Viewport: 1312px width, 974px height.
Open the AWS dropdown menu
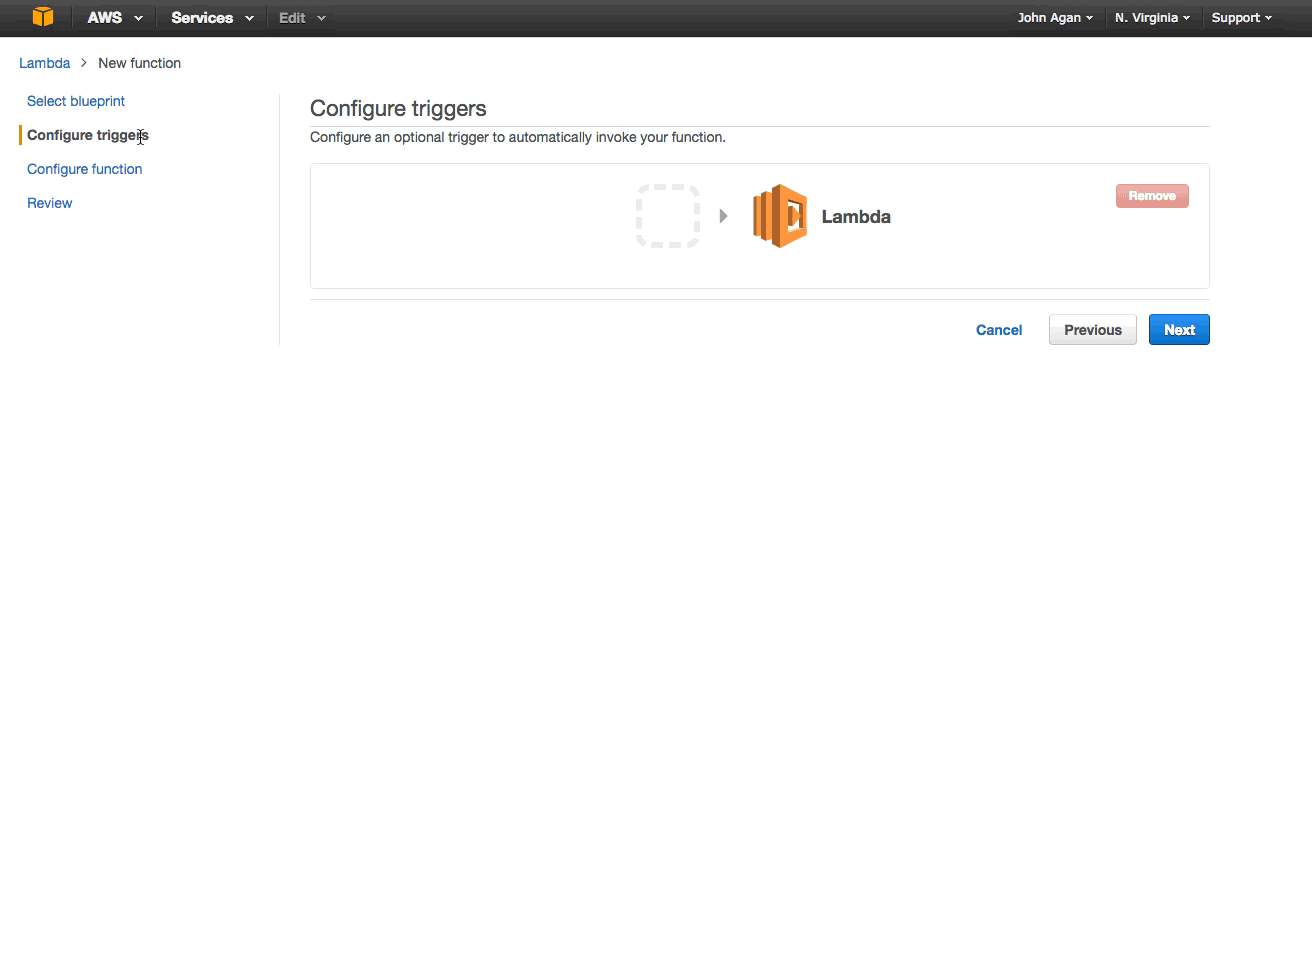pos(114,18)
